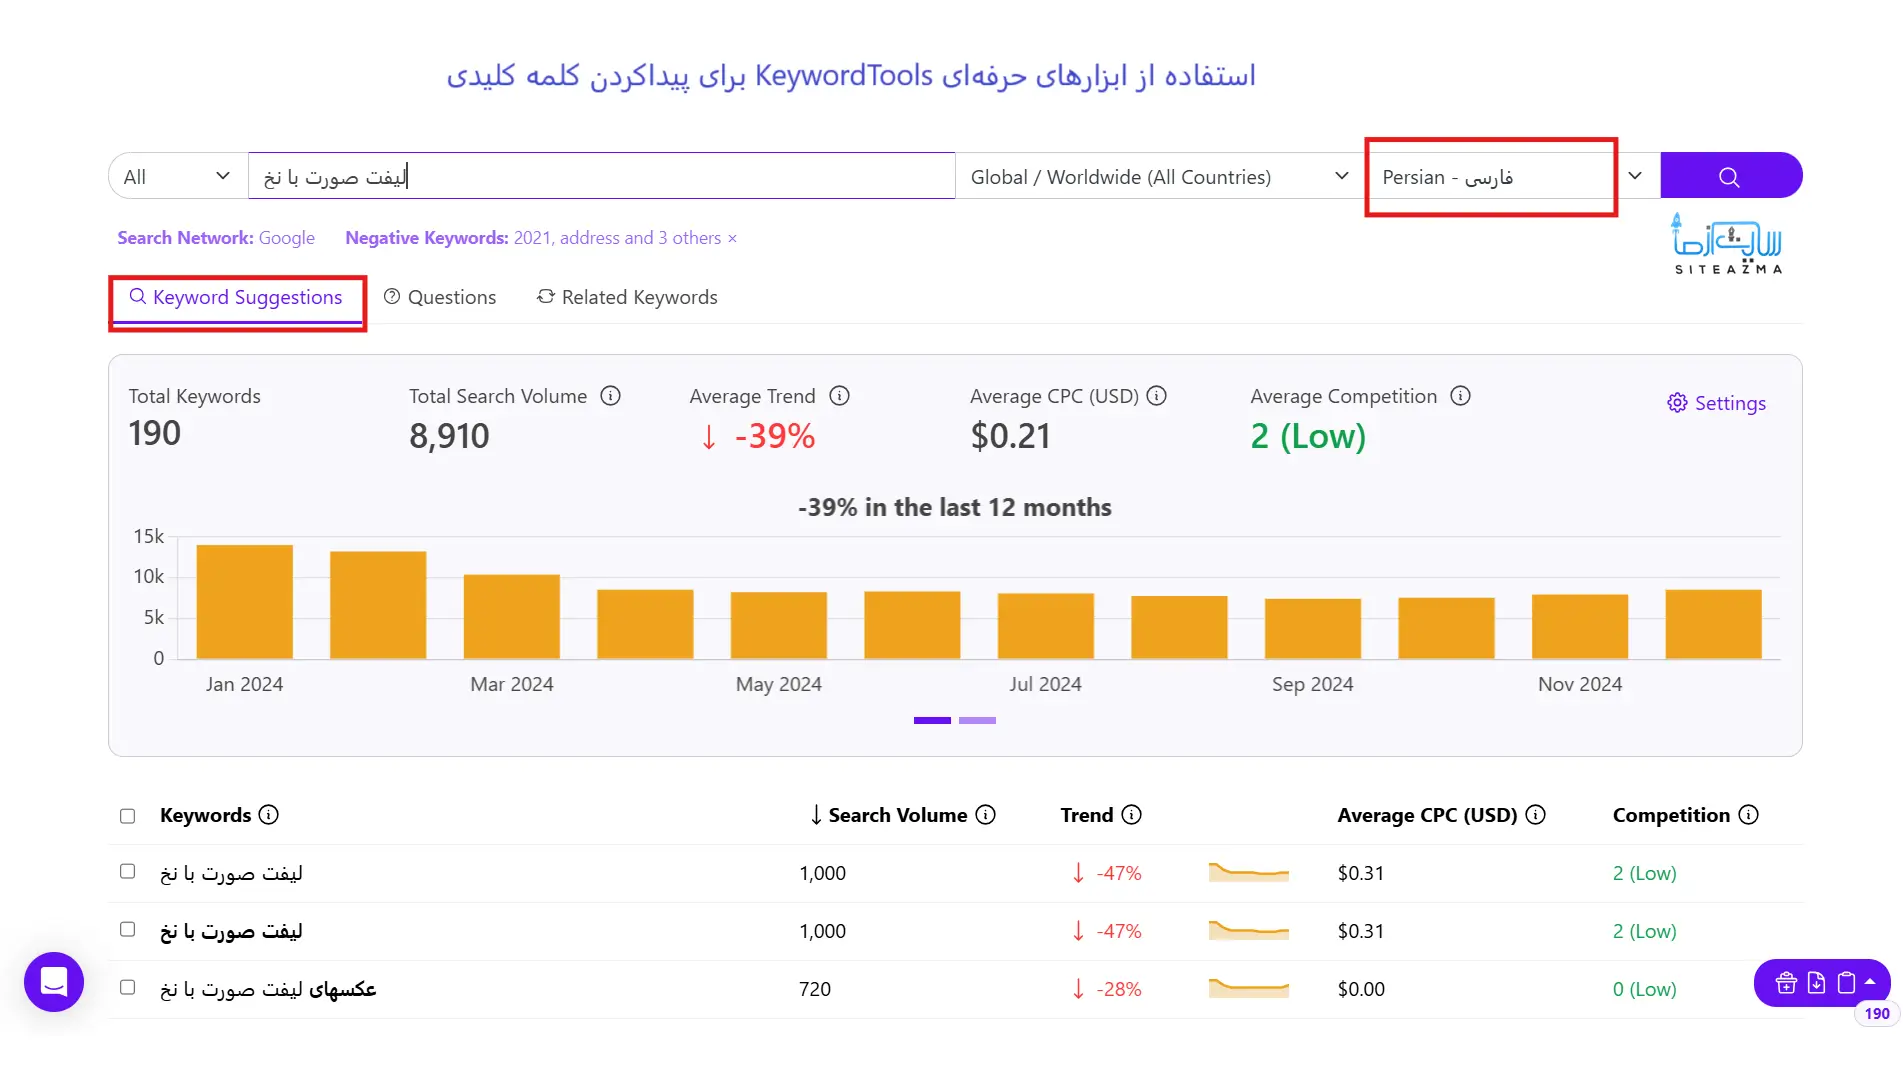Click the Average CPC (USD) summary info icon
The width and height of the screenshot is (1903, 1069).
(1156, 396)
